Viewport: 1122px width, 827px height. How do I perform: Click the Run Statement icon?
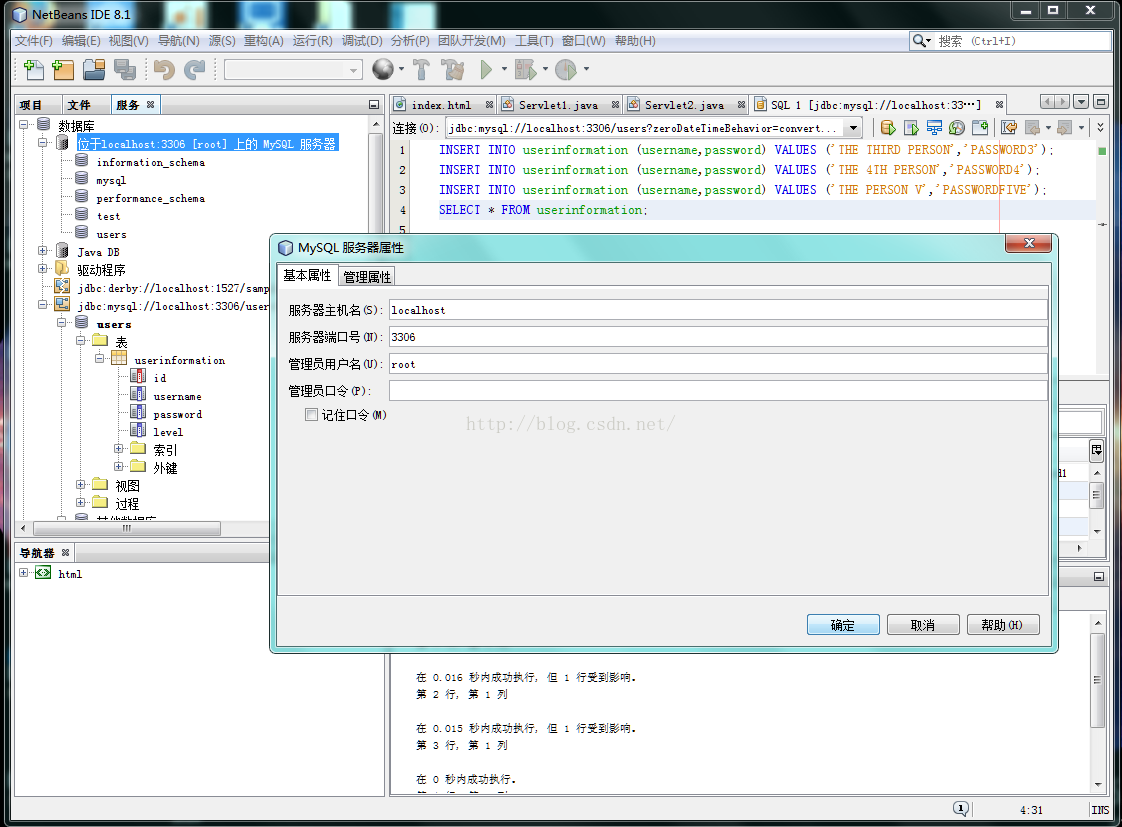coord(912,128)
